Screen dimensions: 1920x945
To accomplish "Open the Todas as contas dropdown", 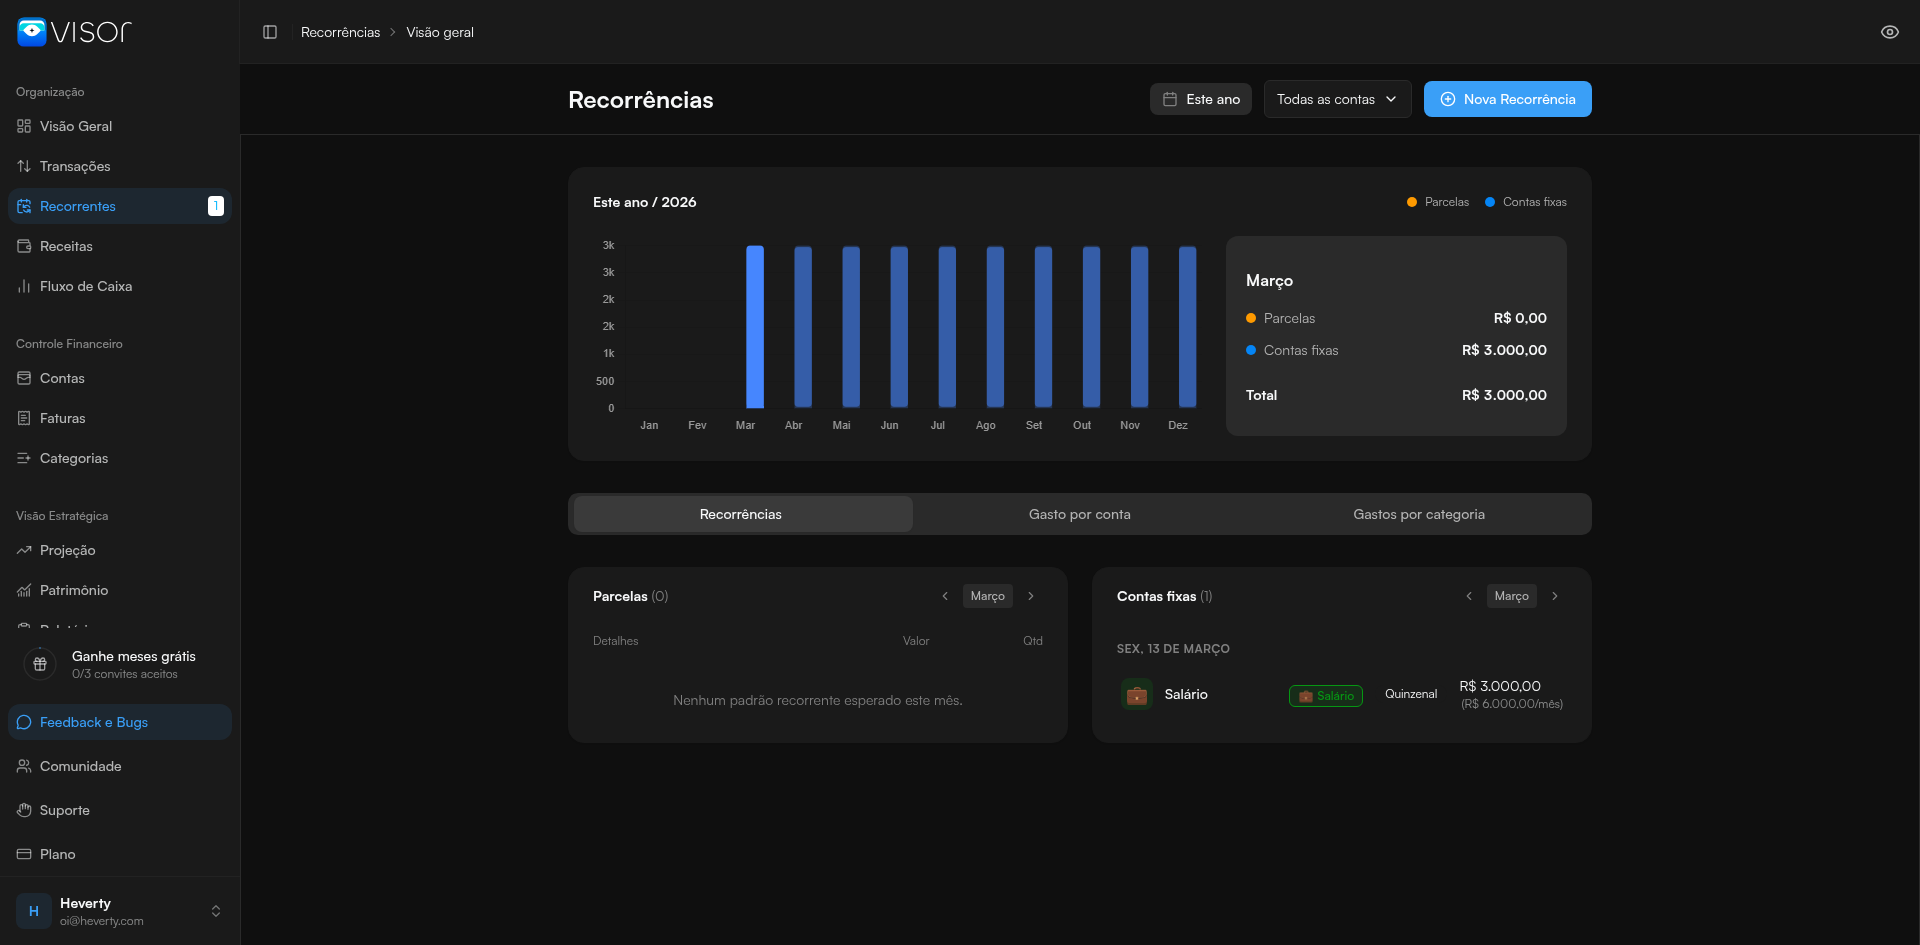I will 1337,99.
